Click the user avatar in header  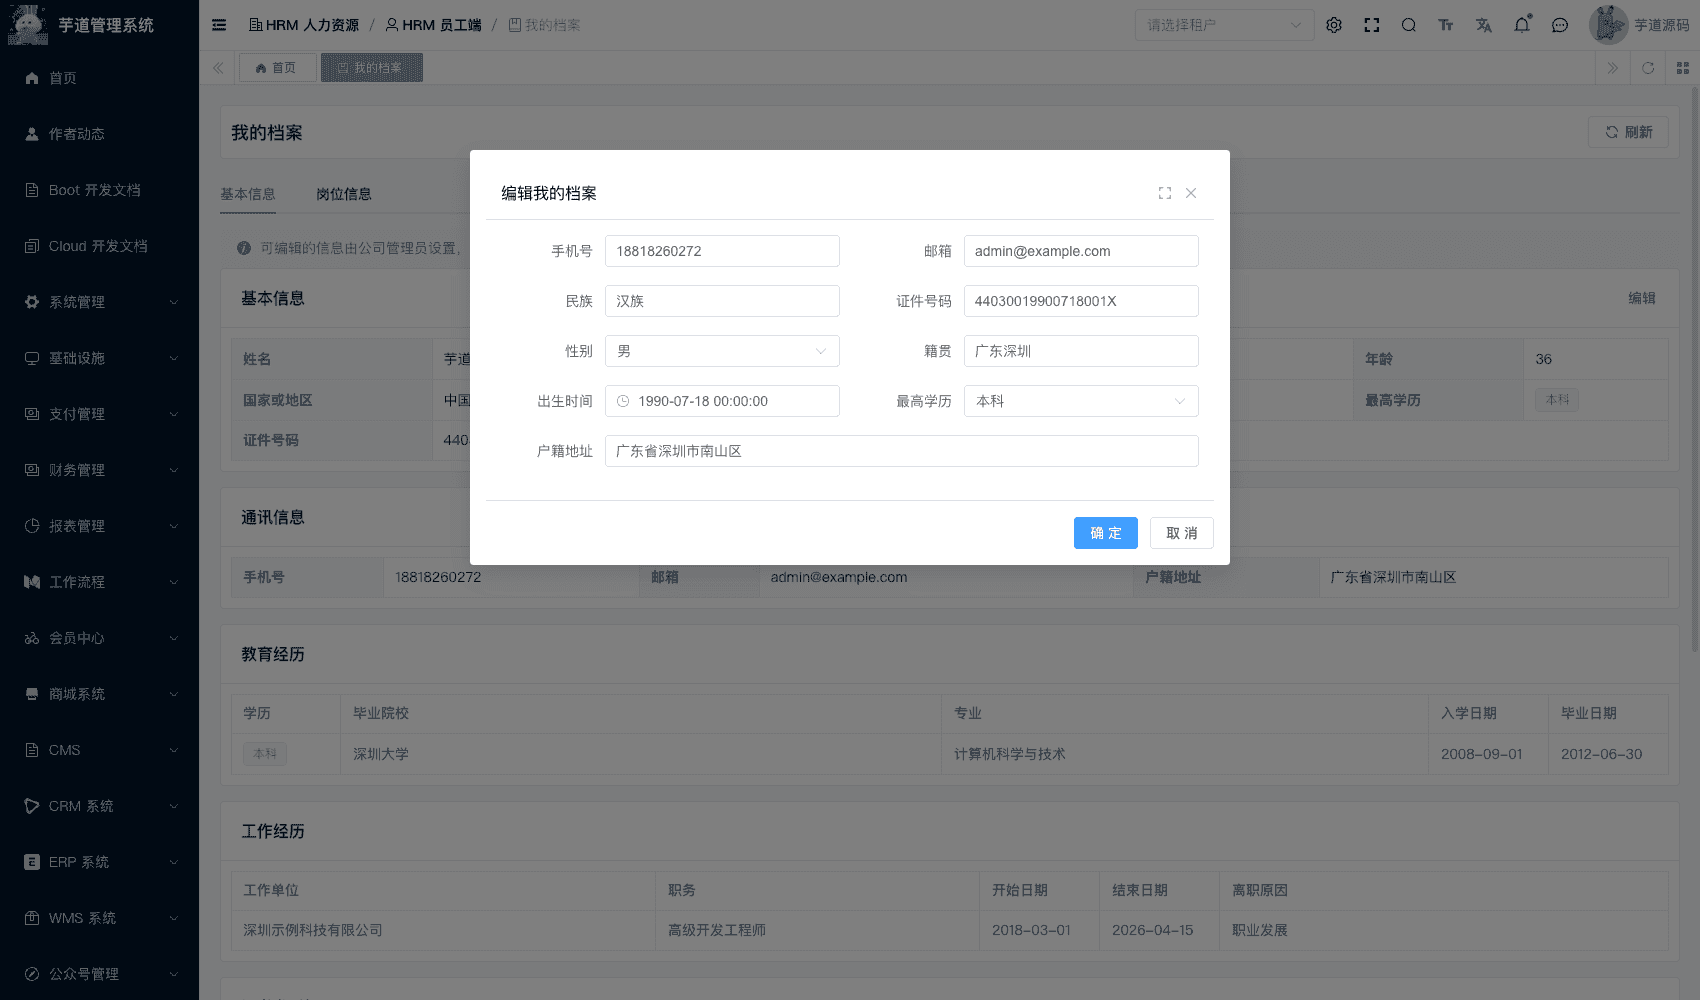(1608, 25)
